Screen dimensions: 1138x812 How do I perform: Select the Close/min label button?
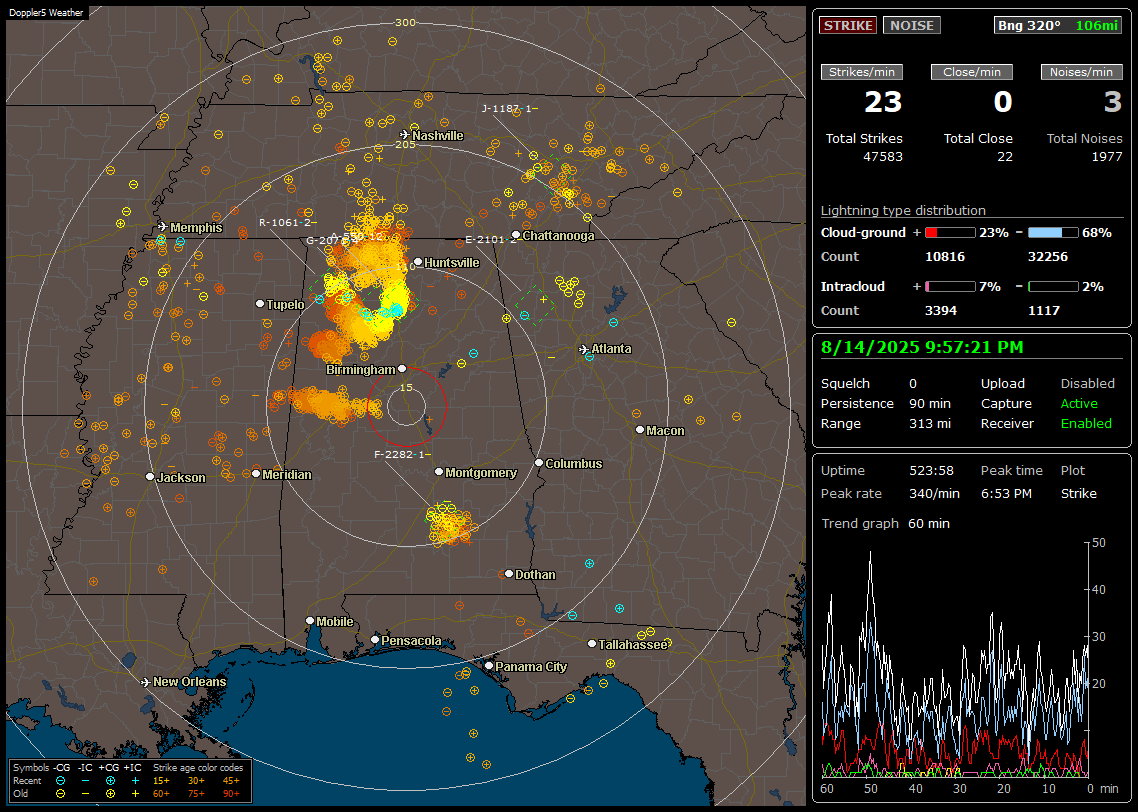point(972,72)
